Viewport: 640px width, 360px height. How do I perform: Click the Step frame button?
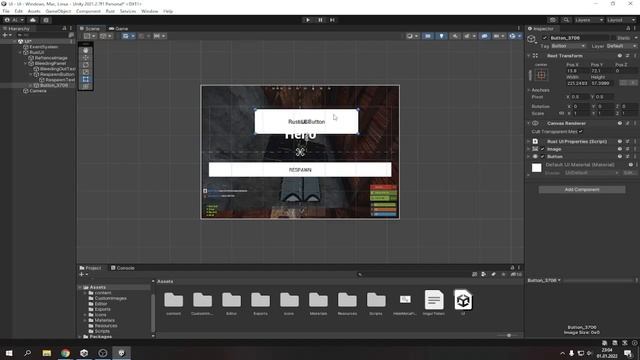(332, 20)
